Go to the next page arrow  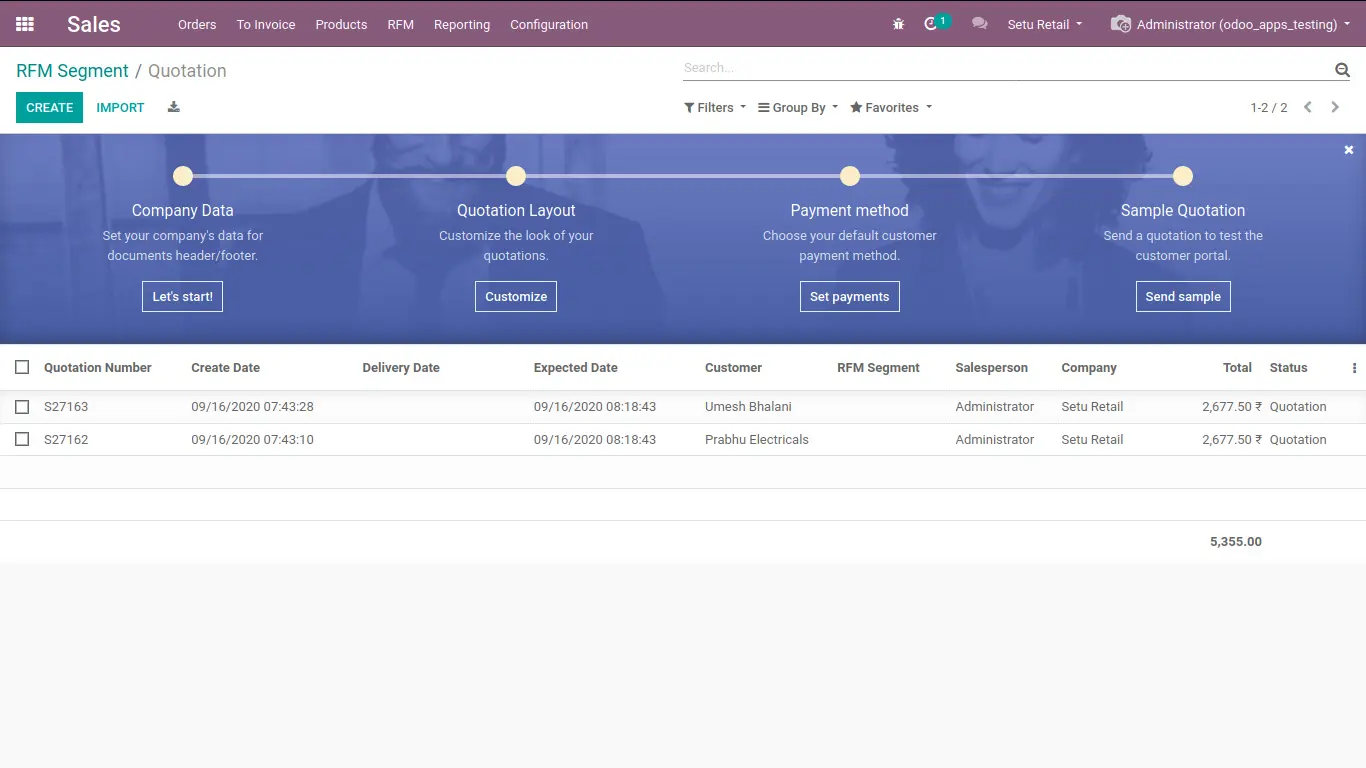1335,107
